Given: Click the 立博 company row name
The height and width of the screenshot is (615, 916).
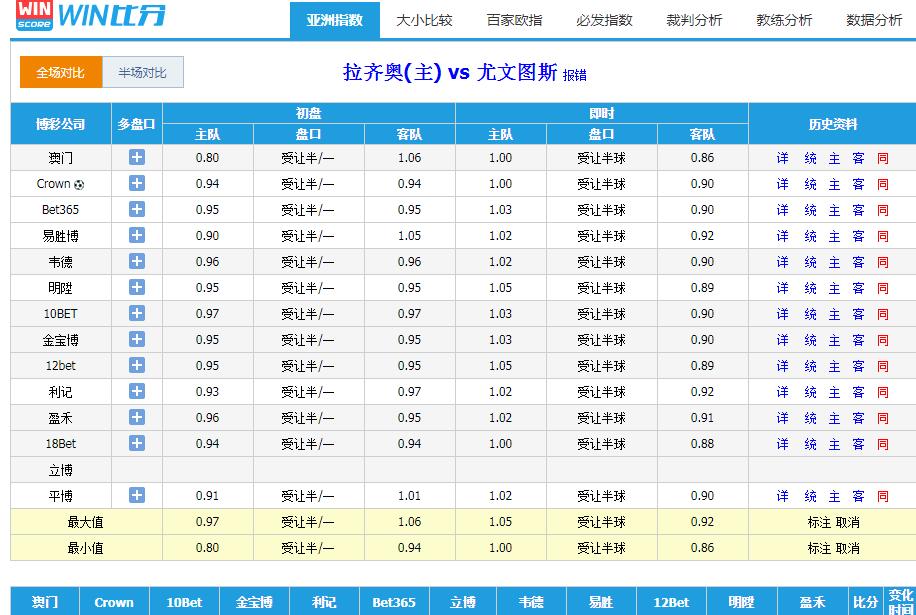Looking at the screenshot, I should click(x=61, y=470).
